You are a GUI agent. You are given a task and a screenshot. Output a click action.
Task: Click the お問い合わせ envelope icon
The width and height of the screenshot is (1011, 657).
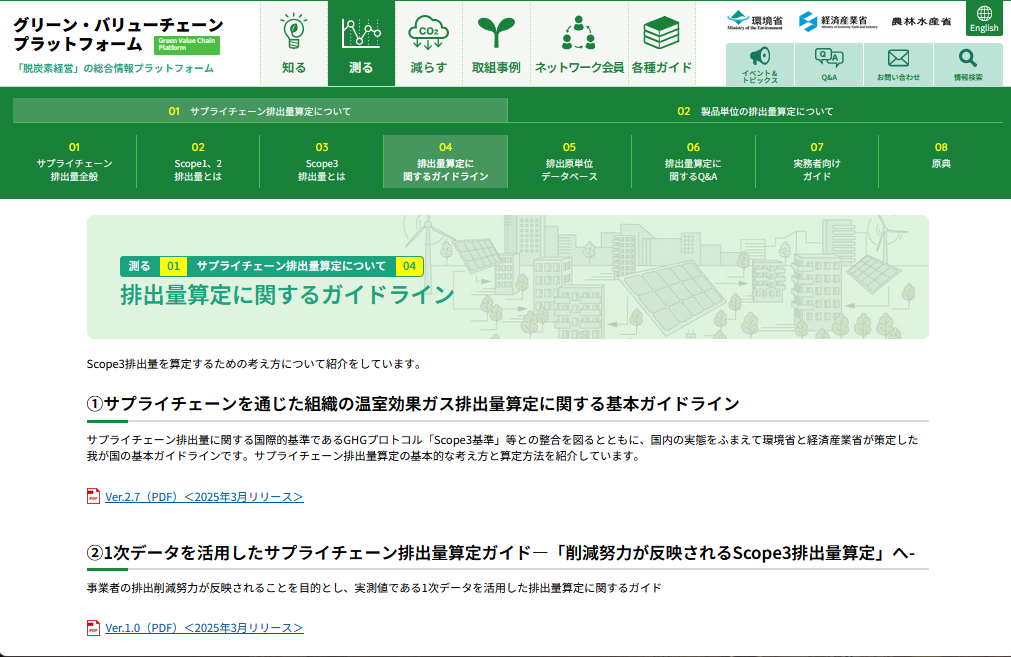pyautogui.click(x=898, y=58)
